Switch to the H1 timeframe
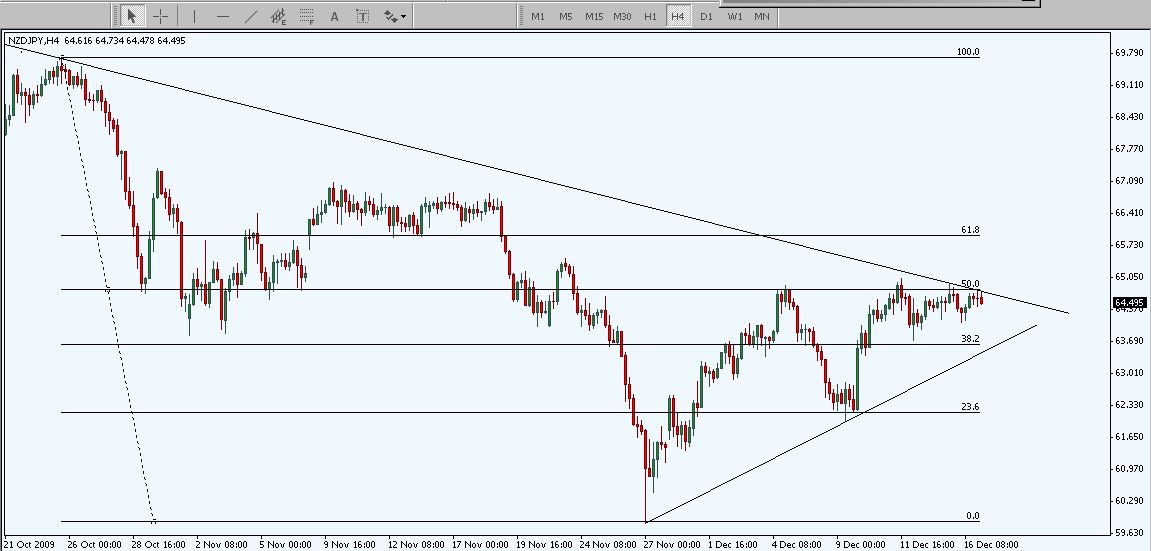This screenshot has height=551, width=1151. point(650,16)
